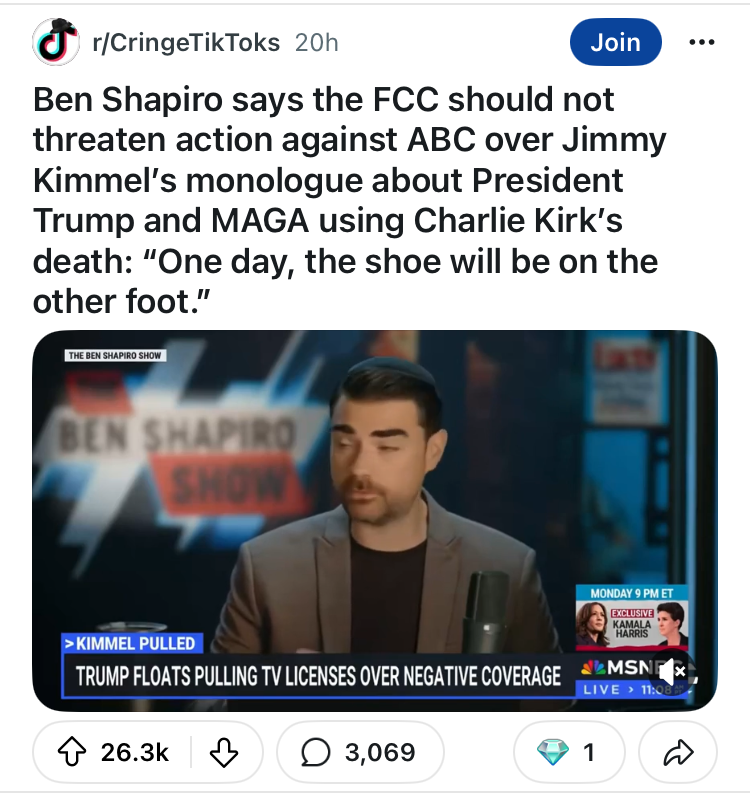Viewport: 750px width, 795px height.
Task: Go to the r/CringeTikToks subreddit name
Action: tap(187, 42)
